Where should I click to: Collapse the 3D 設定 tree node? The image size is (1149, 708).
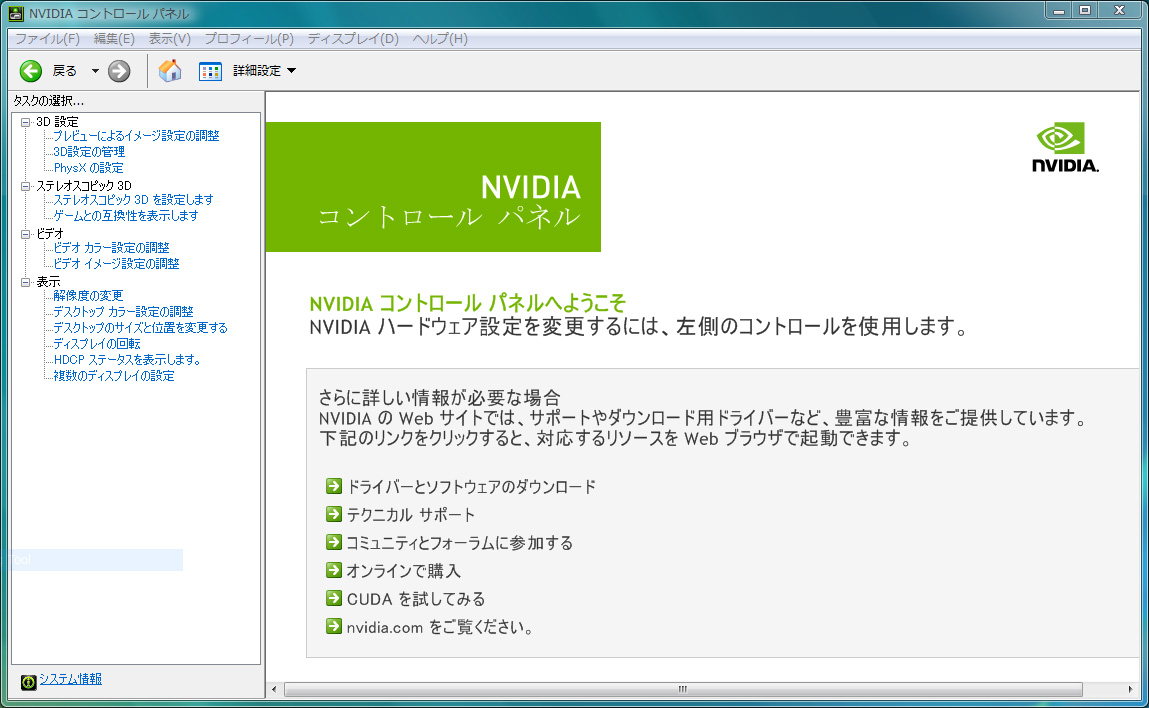[26, 122]
